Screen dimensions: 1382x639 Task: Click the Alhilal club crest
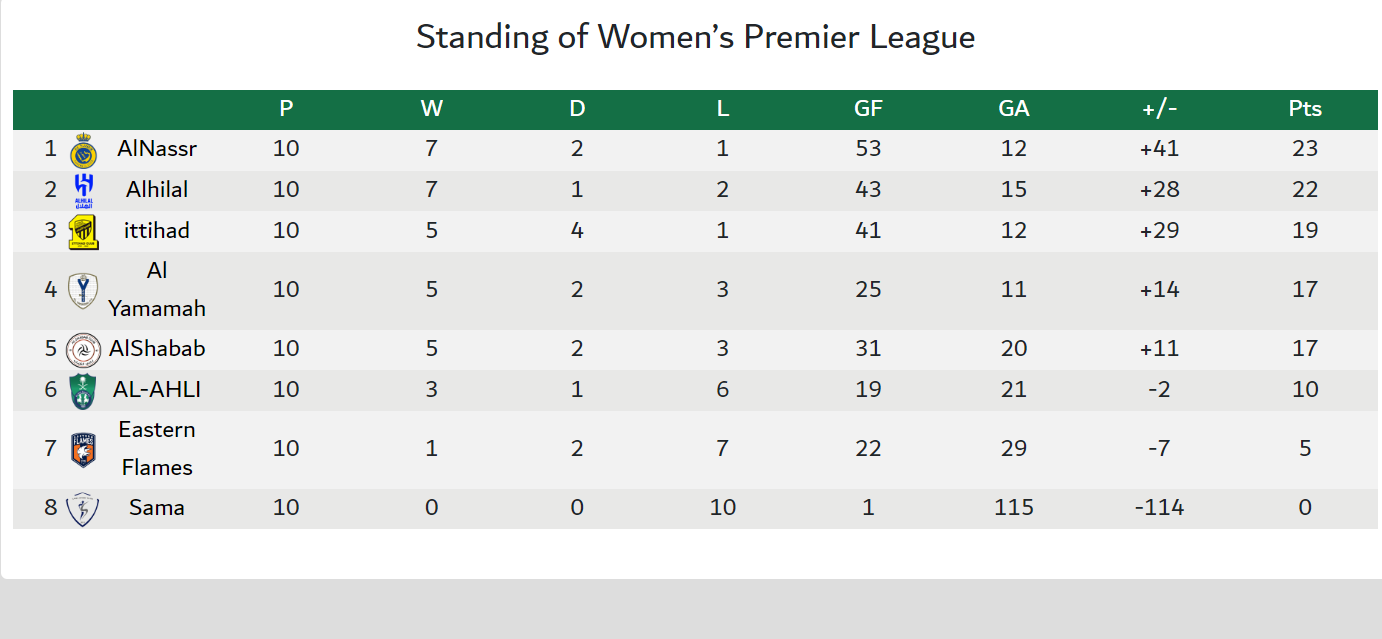[x=83, y=190]
